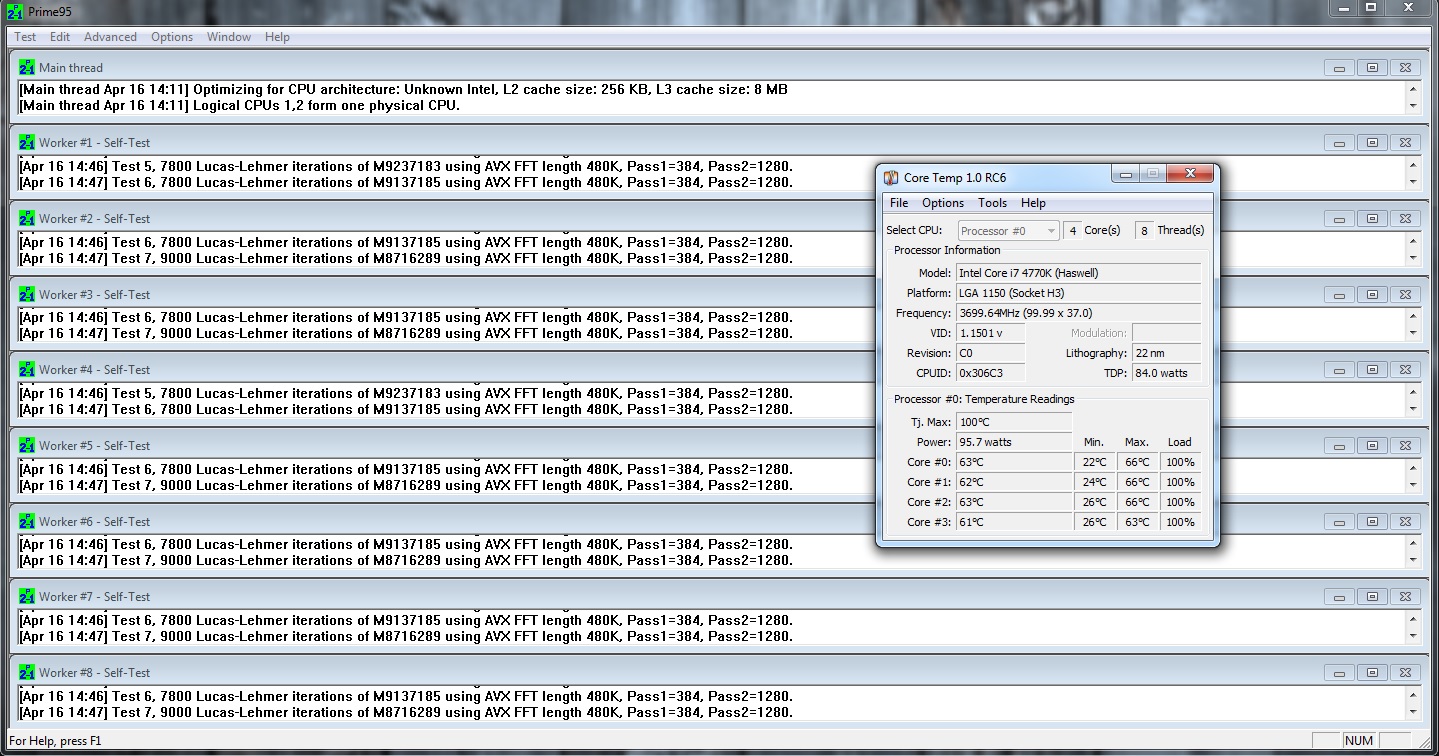This screenshot has height=756, width=1439.
Task: Maximize the Main thread child window
Action: tap(1372, 68)
